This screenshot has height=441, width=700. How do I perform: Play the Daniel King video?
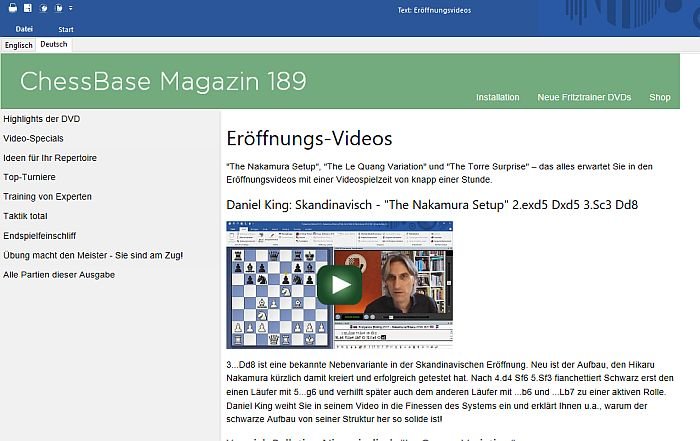click(x=340, y=285)
